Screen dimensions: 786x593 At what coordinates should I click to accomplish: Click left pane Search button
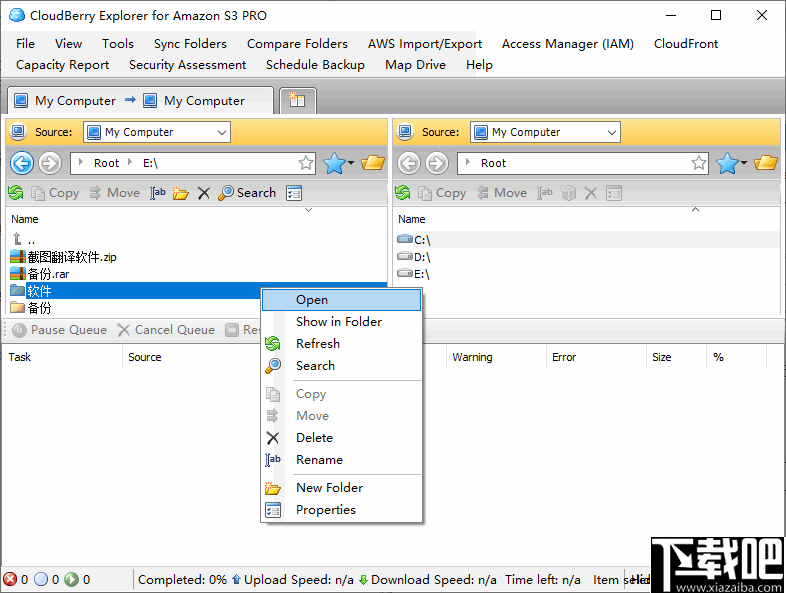coord(247,193)
